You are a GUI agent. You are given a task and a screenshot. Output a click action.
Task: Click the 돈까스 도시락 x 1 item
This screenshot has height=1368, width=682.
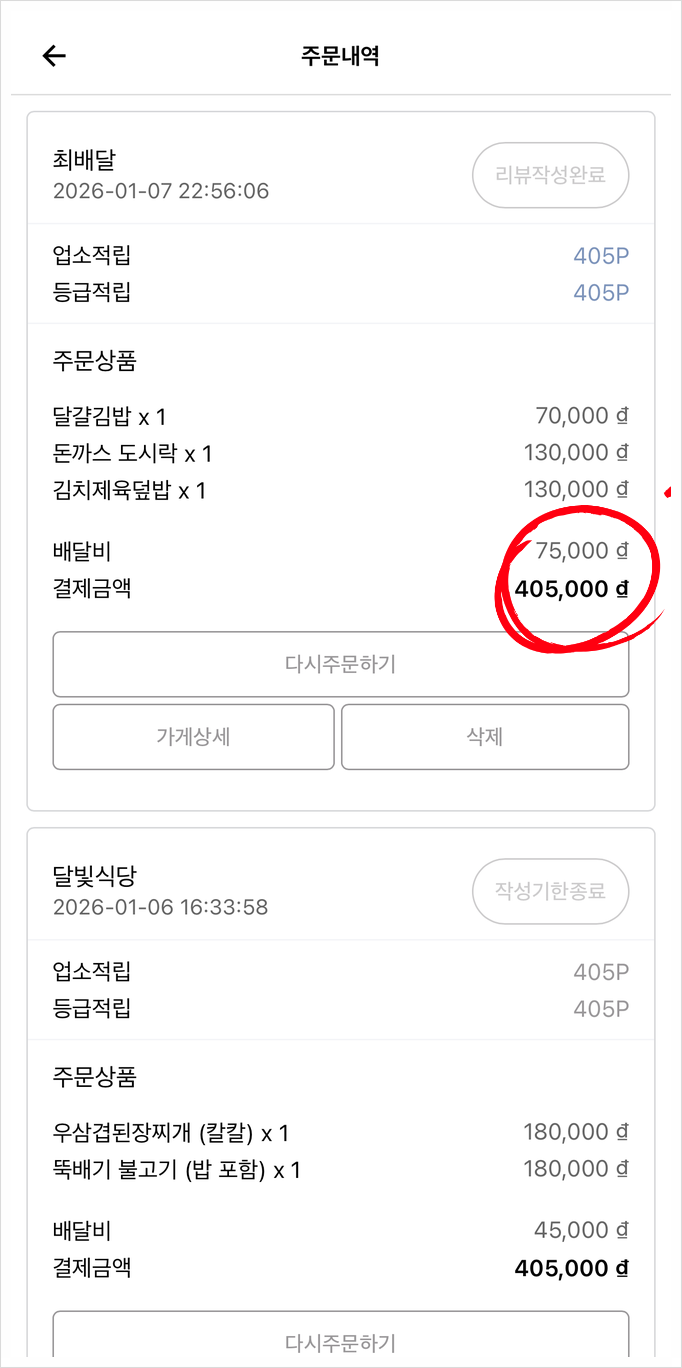click(x=132, y=454)
